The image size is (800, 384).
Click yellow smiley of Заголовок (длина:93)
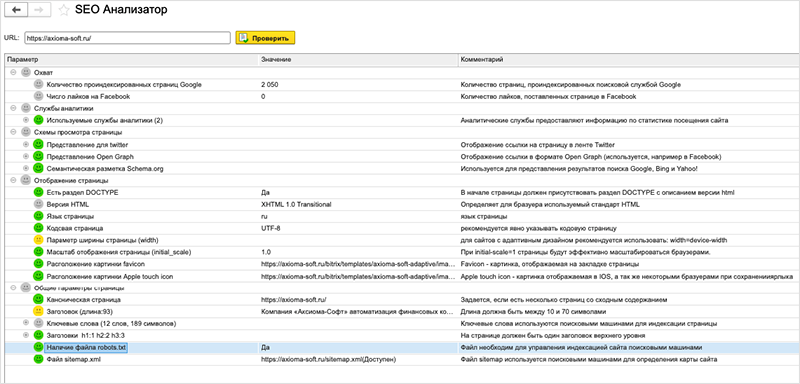tap(38, 311)
